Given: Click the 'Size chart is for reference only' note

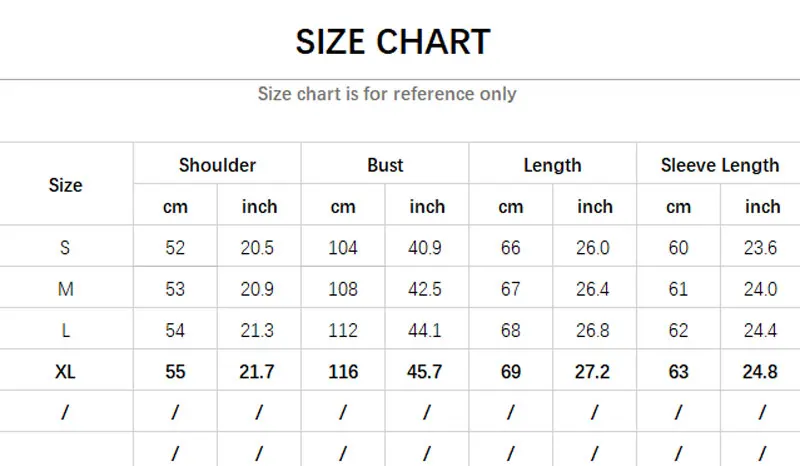Looking at the screenshot, I should [387, 94].
